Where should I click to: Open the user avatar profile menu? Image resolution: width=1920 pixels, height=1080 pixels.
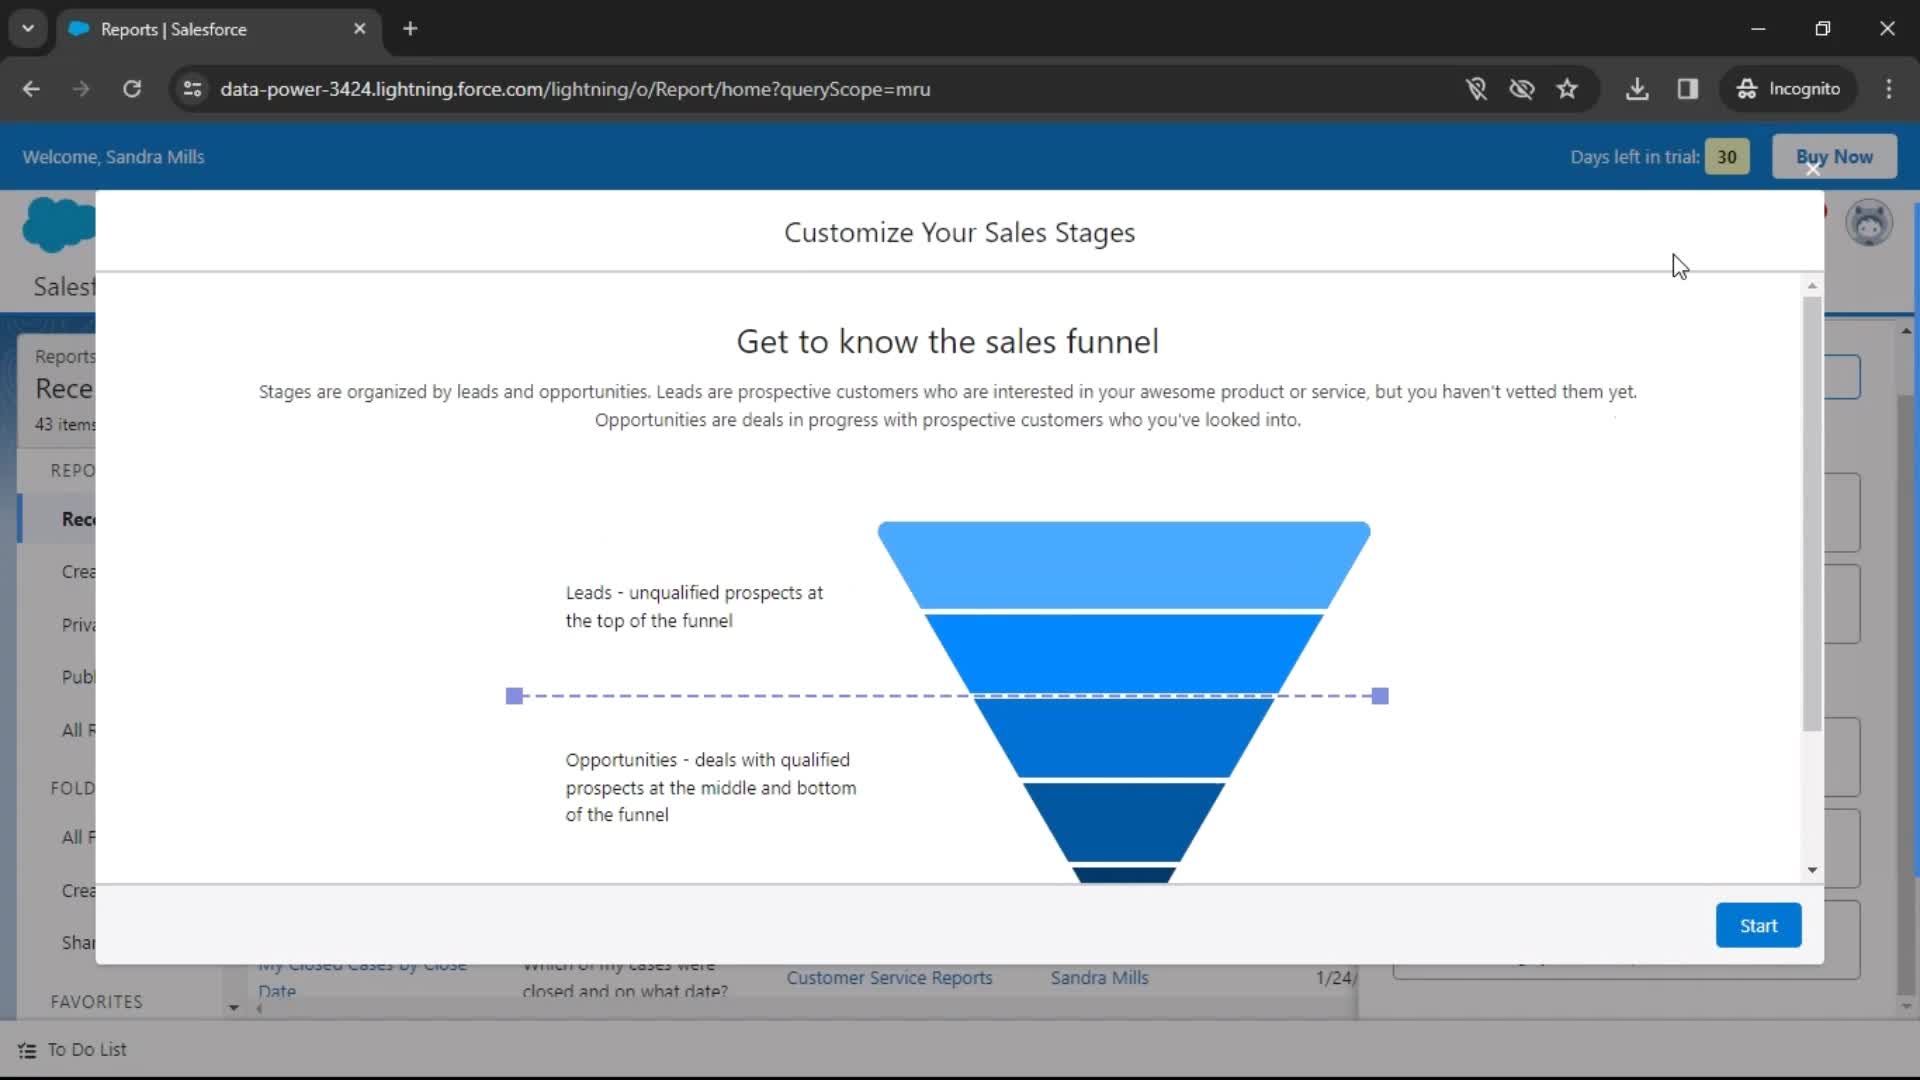point(1869,222)
